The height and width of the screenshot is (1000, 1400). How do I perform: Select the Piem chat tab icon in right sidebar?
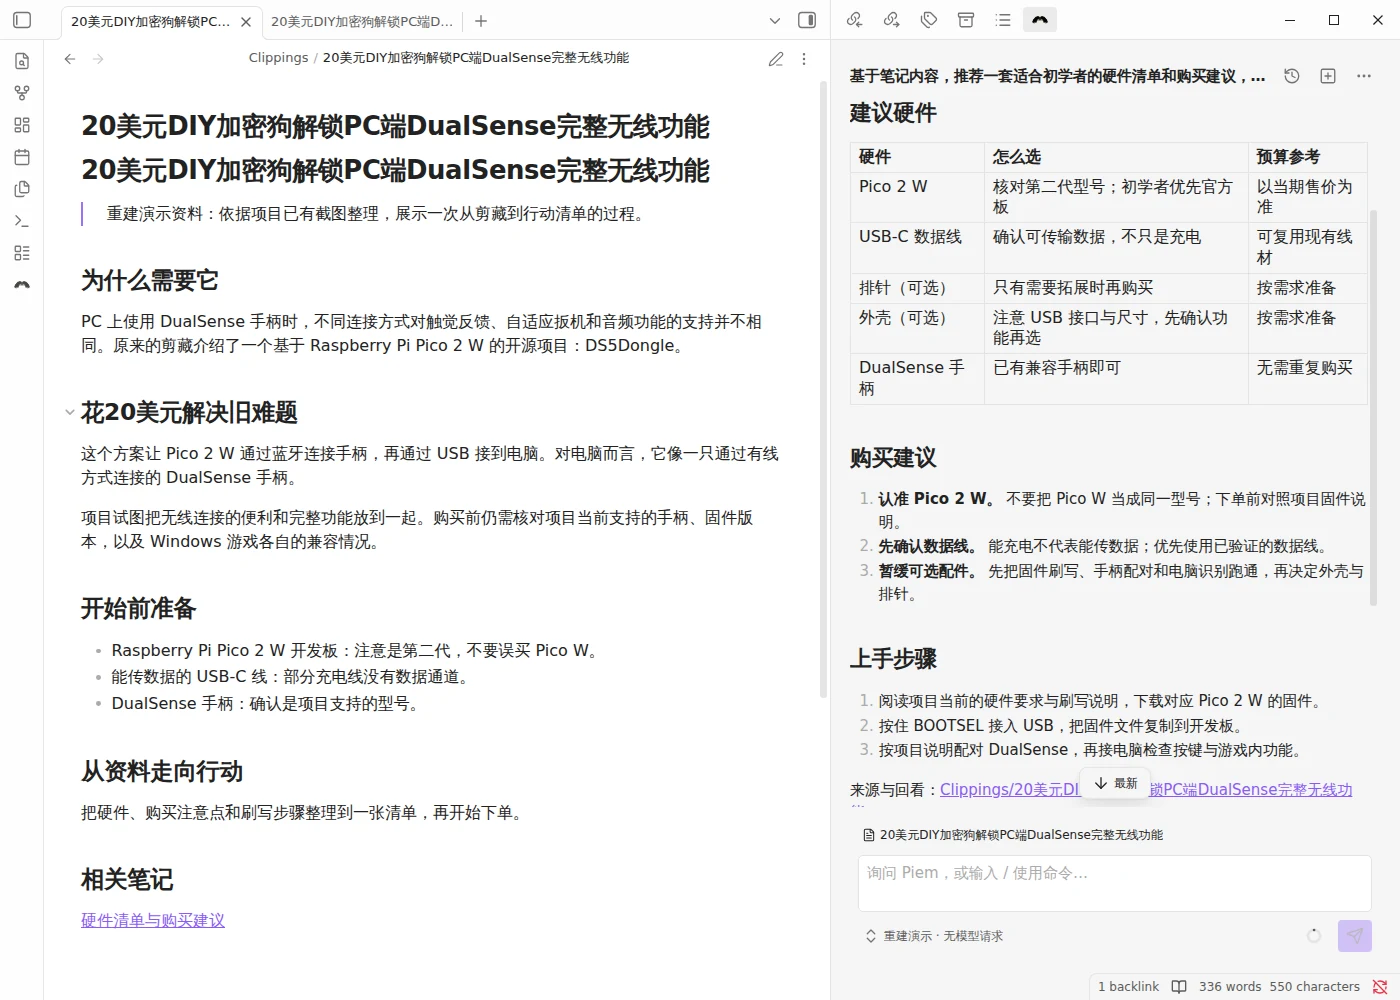point(1040,20)
